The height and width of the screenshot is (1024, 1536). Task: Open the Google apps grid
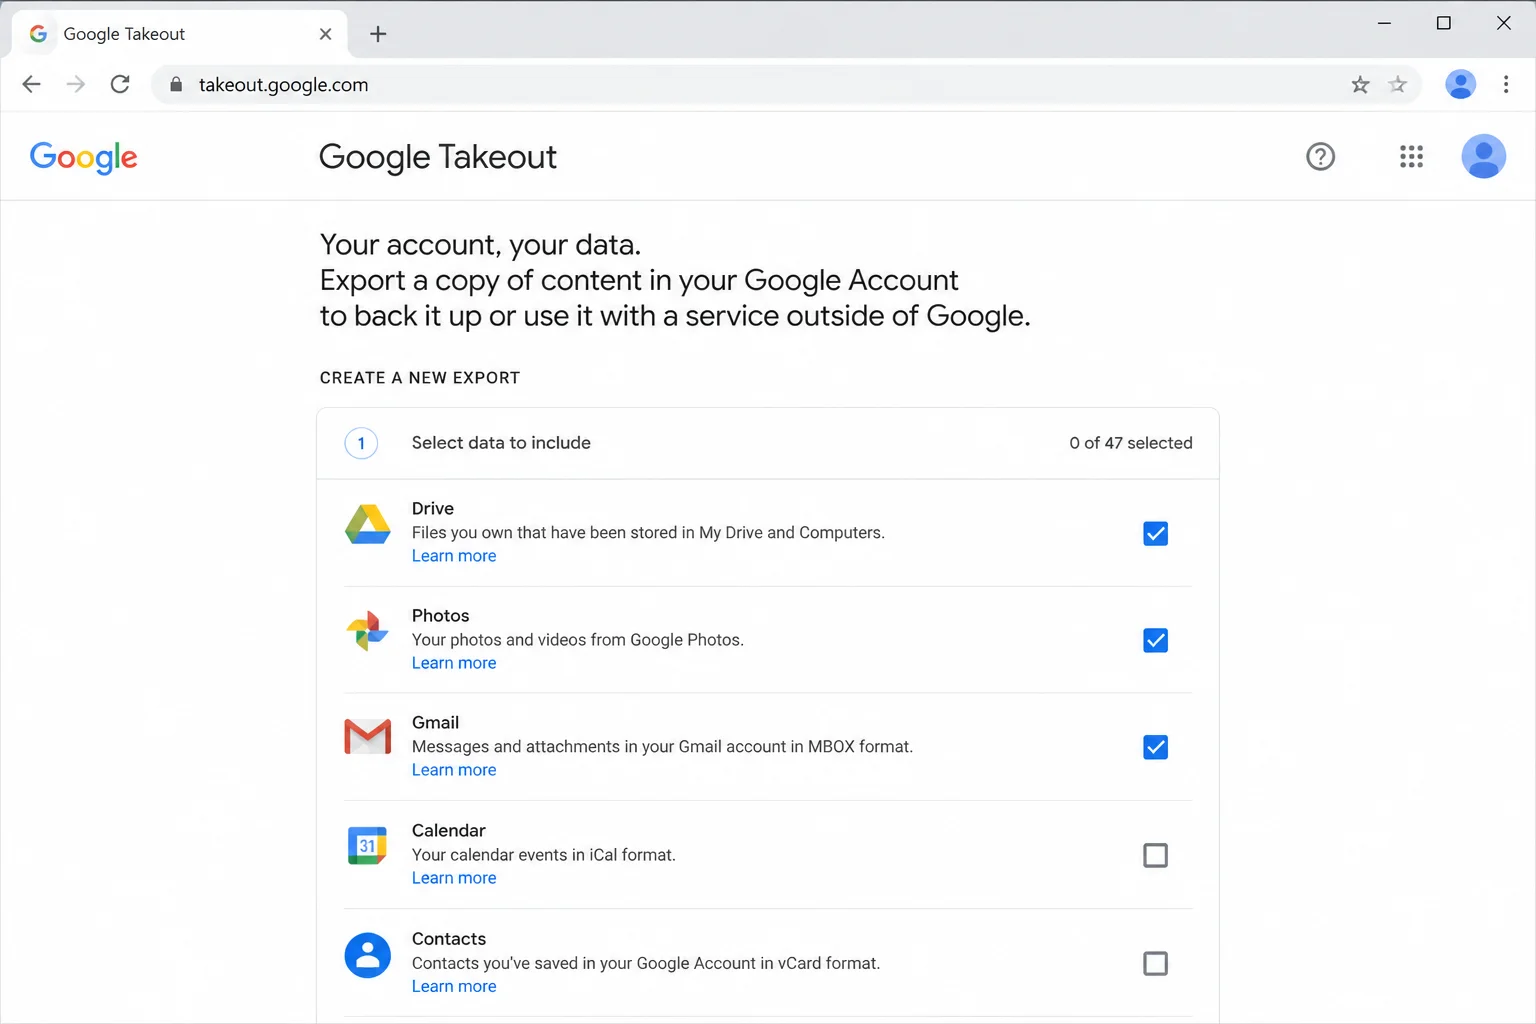1411,156
